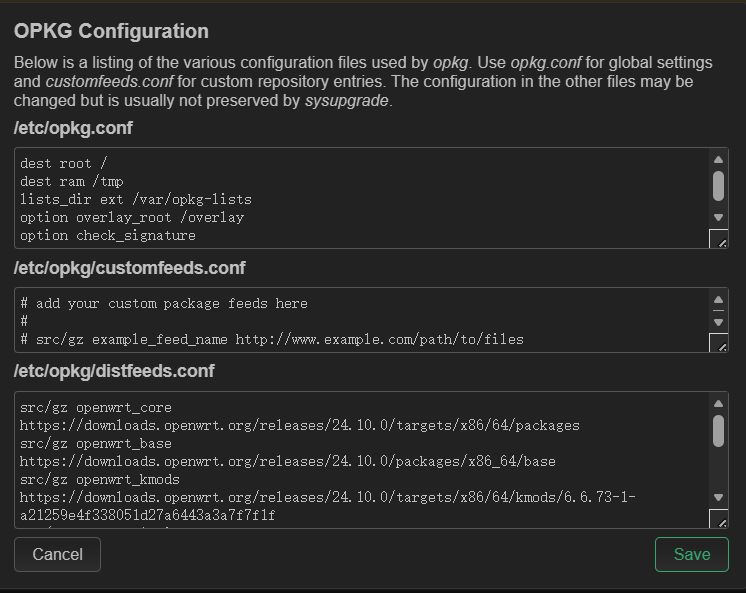Click scroll-down arrow of customfeeds.conf textarea
This screenshot has width=746, height=593.
coord(718,322)
